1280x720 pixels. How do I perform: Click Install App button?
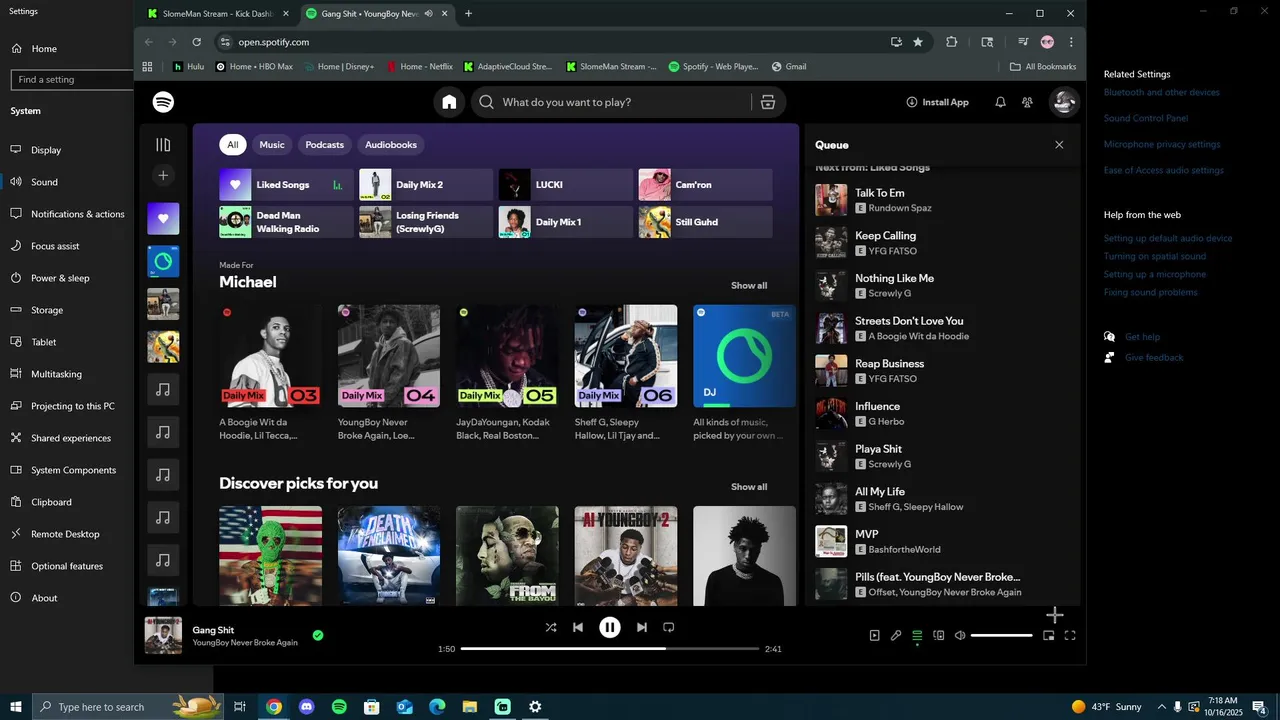pyautogui.click(x=937, y=102)
